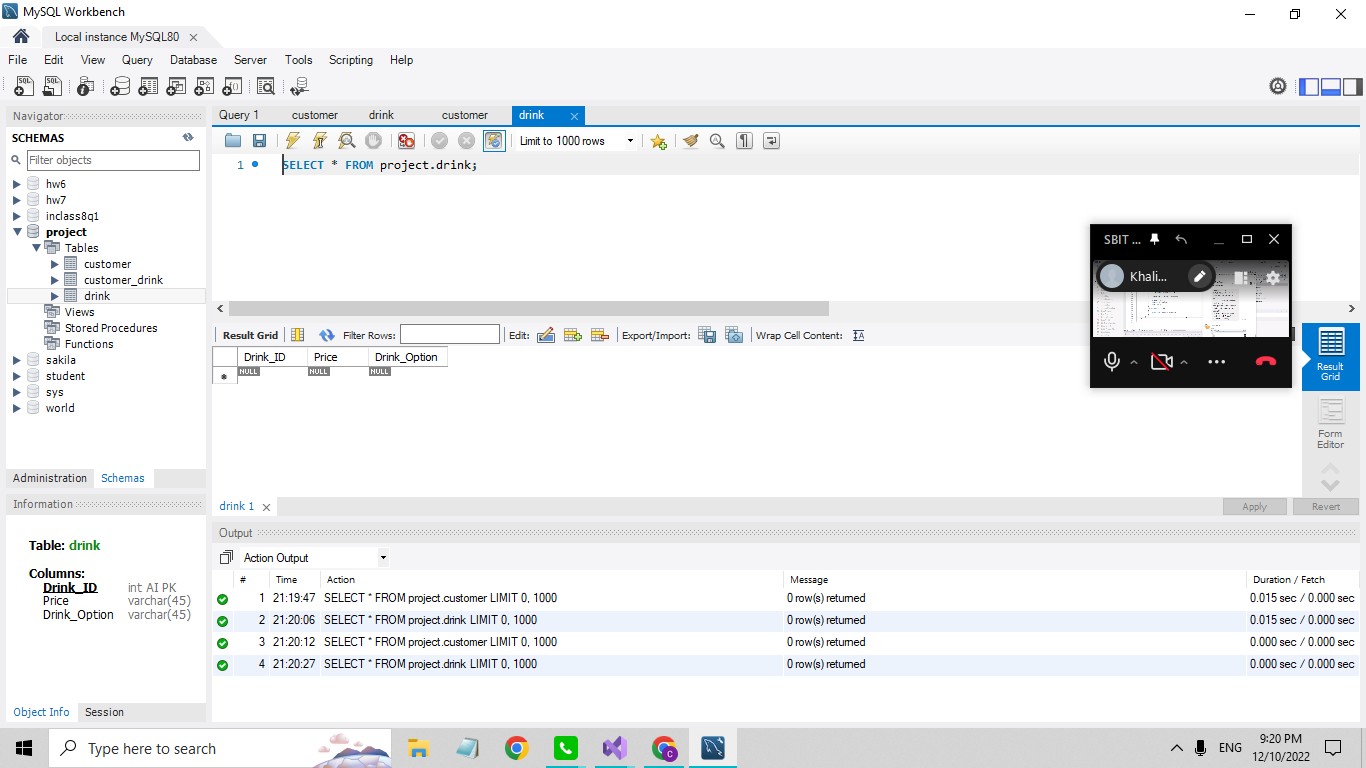This screenshot has height=768, width=1366.
Task: Save the script with floppy icon
Action: 259,141
